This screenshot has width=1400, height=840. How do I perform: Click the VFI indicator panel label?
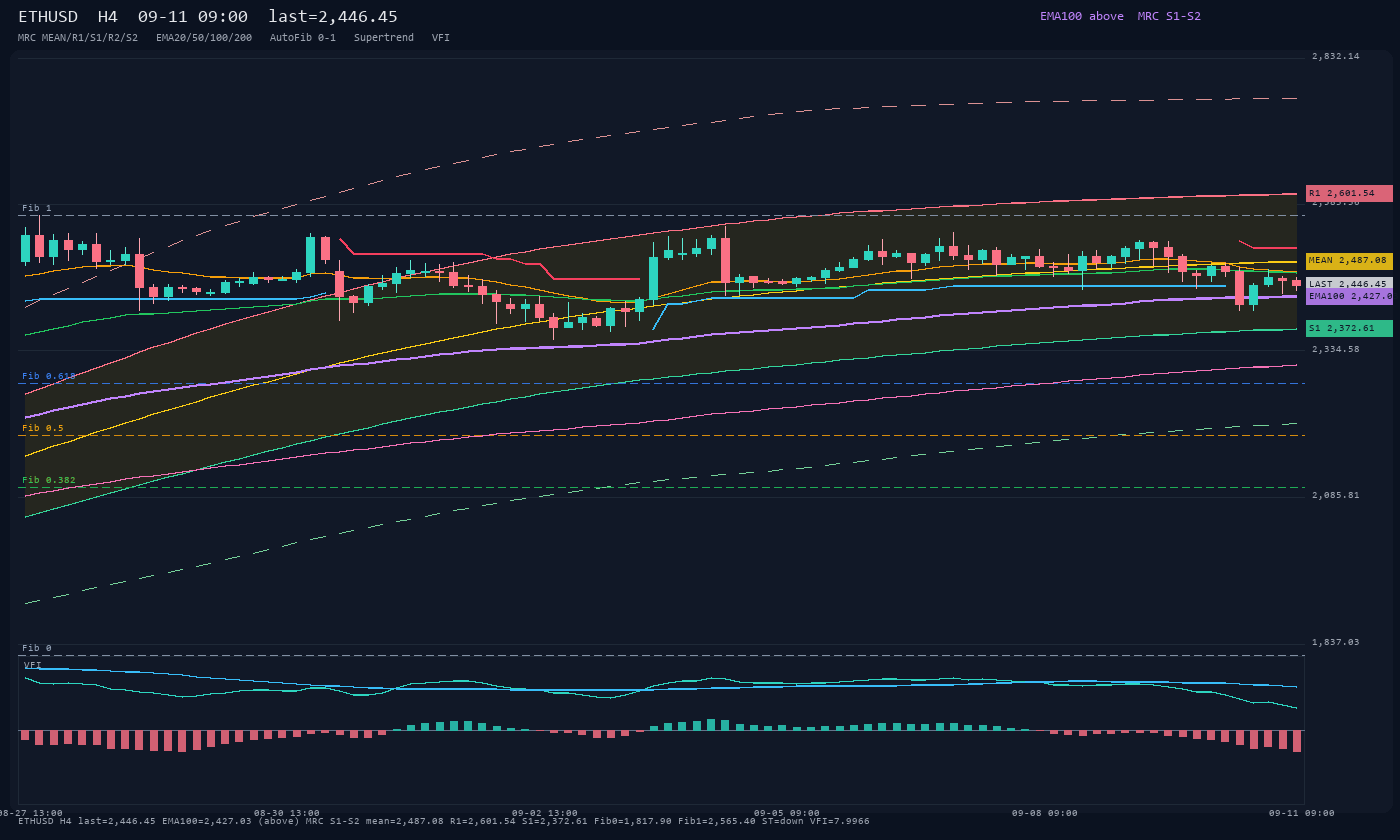33,665
